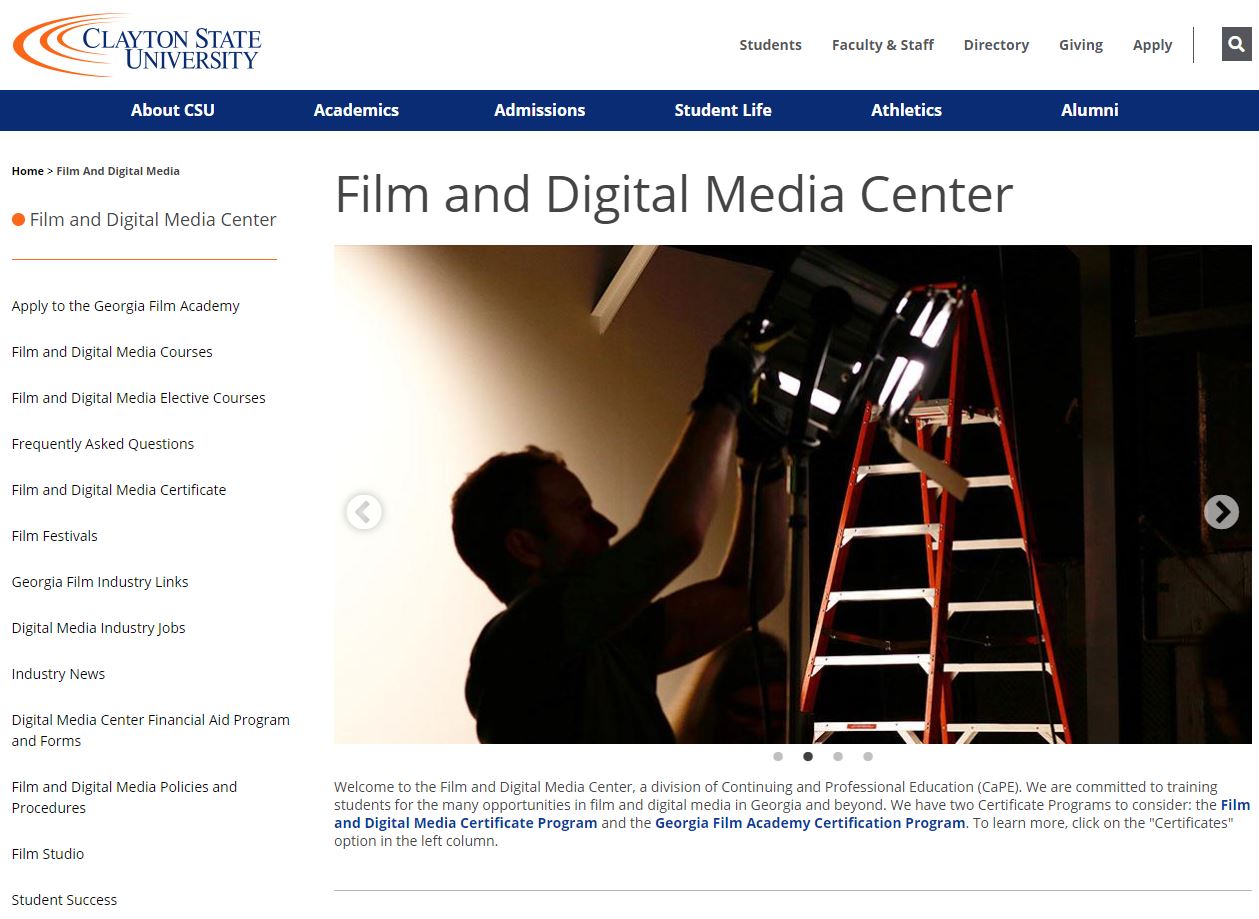Click Film and Digital Media Certificate Program link in the welcome paragraph
The height and width of the screenshot is (919, 1259).
(x=466, y=823)
